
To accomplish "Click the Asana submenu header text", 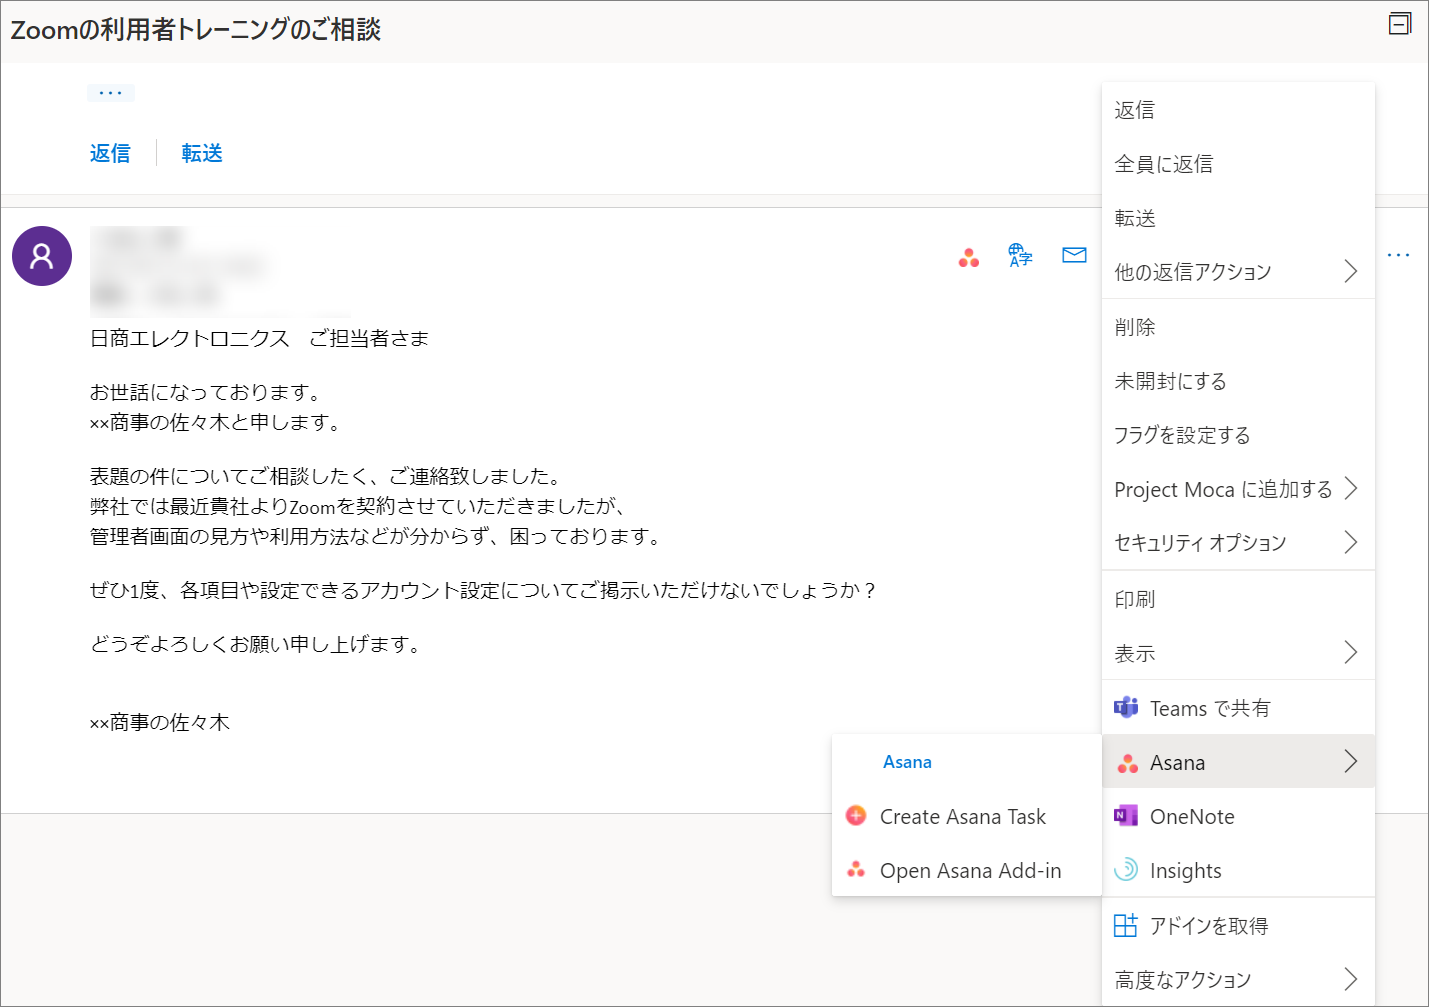I will pyautogui.click(x=907, y=762).
